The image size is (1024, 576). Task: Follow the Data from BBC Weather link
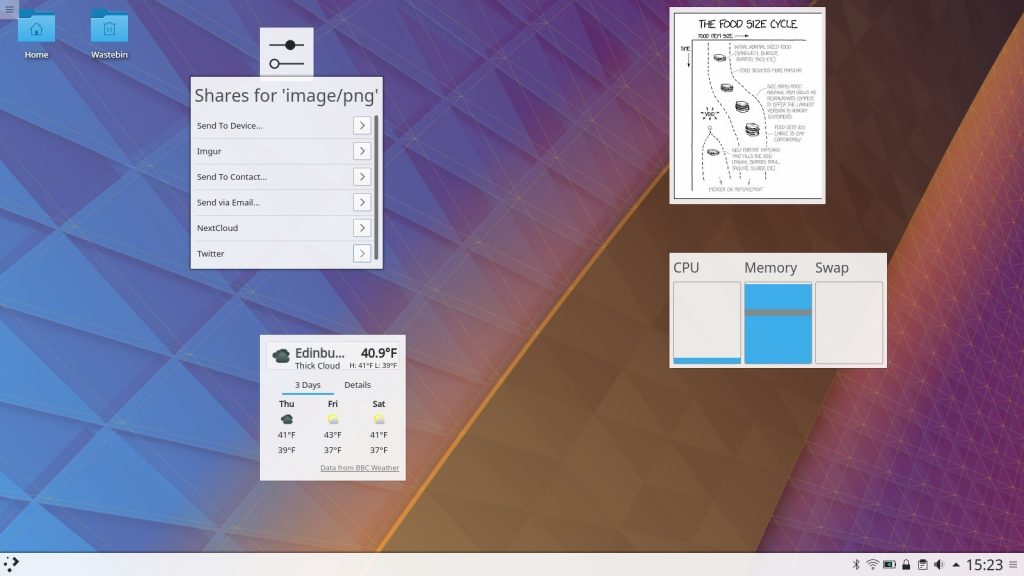click(359, 468)
